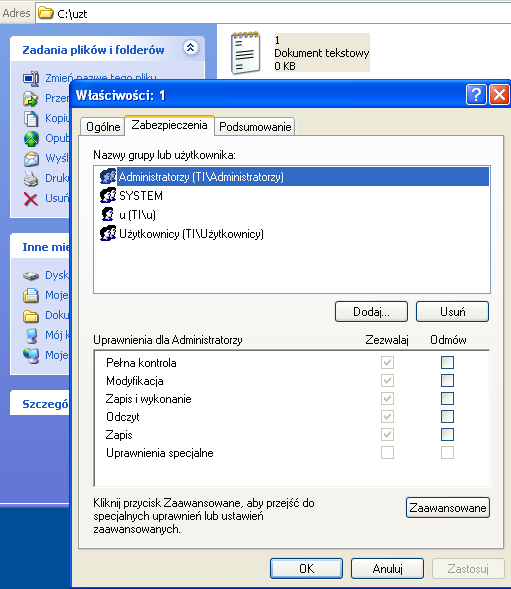Click the shared documents yellow folder icon
Screen dimensions: 511x589
coord(31,316)
